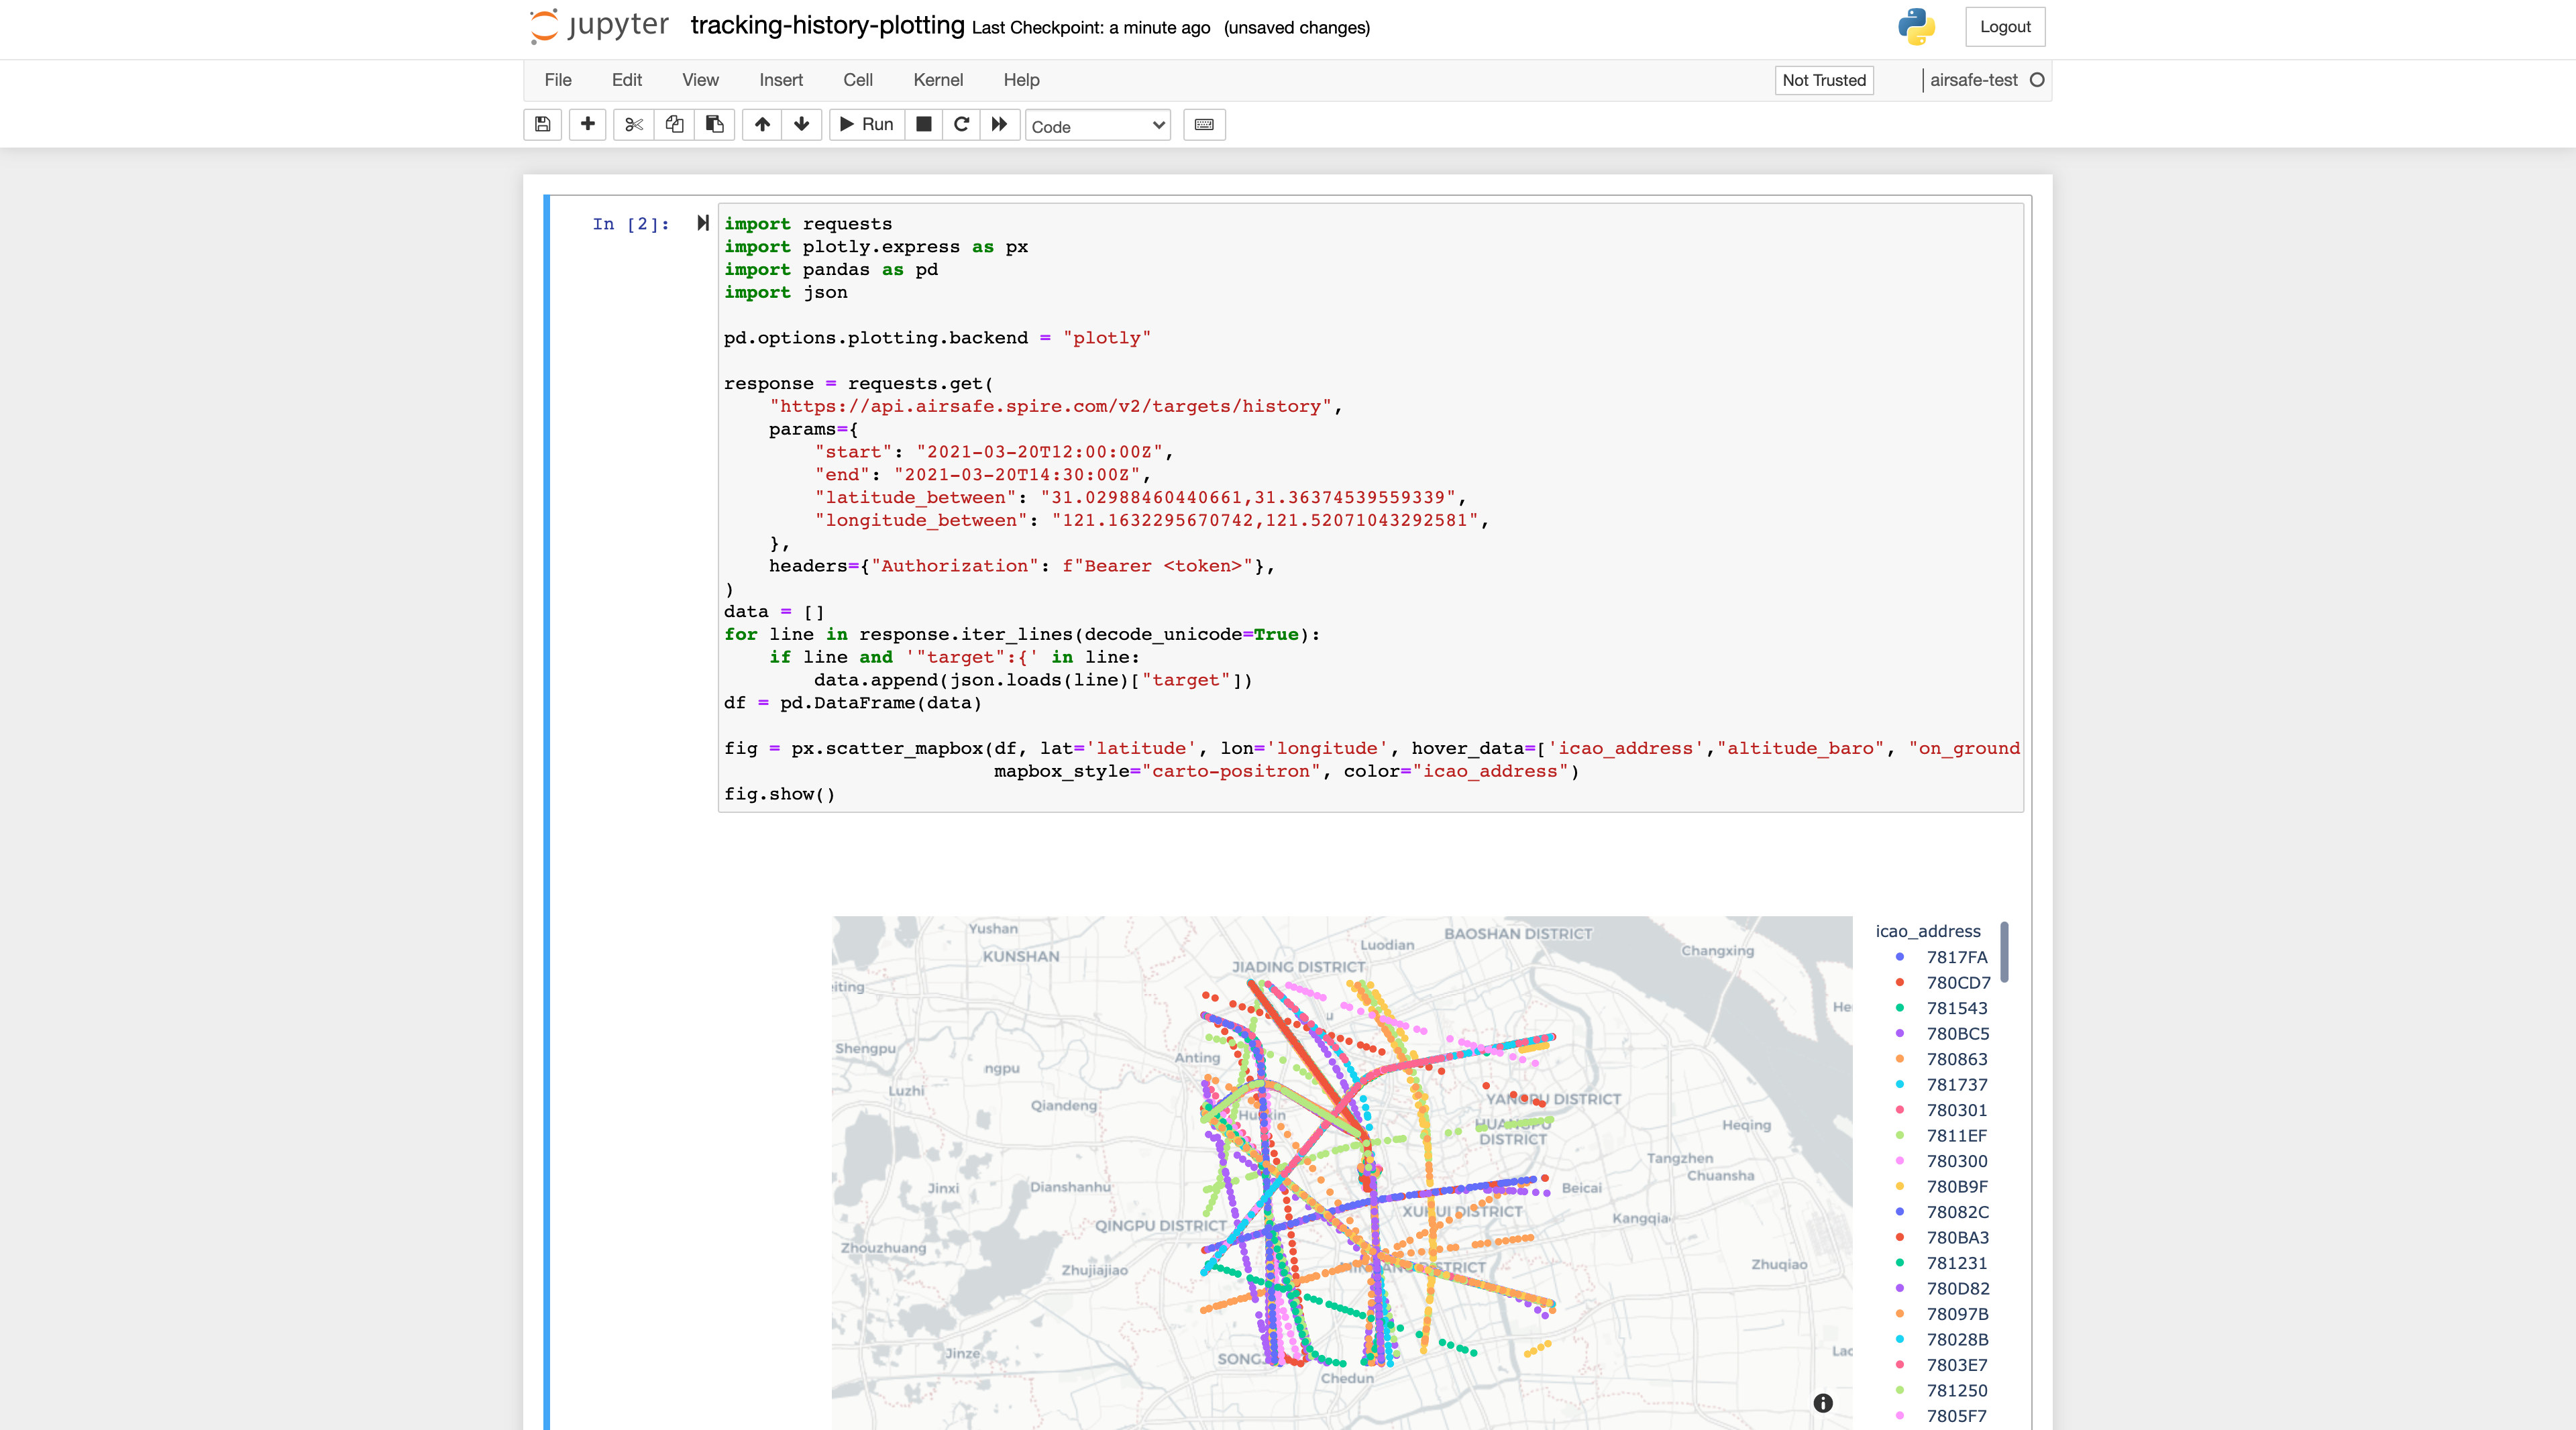Viewport: 2576px width, 1430px height.
Task: Toggle legend trace 780863
Action: 1943,1059
